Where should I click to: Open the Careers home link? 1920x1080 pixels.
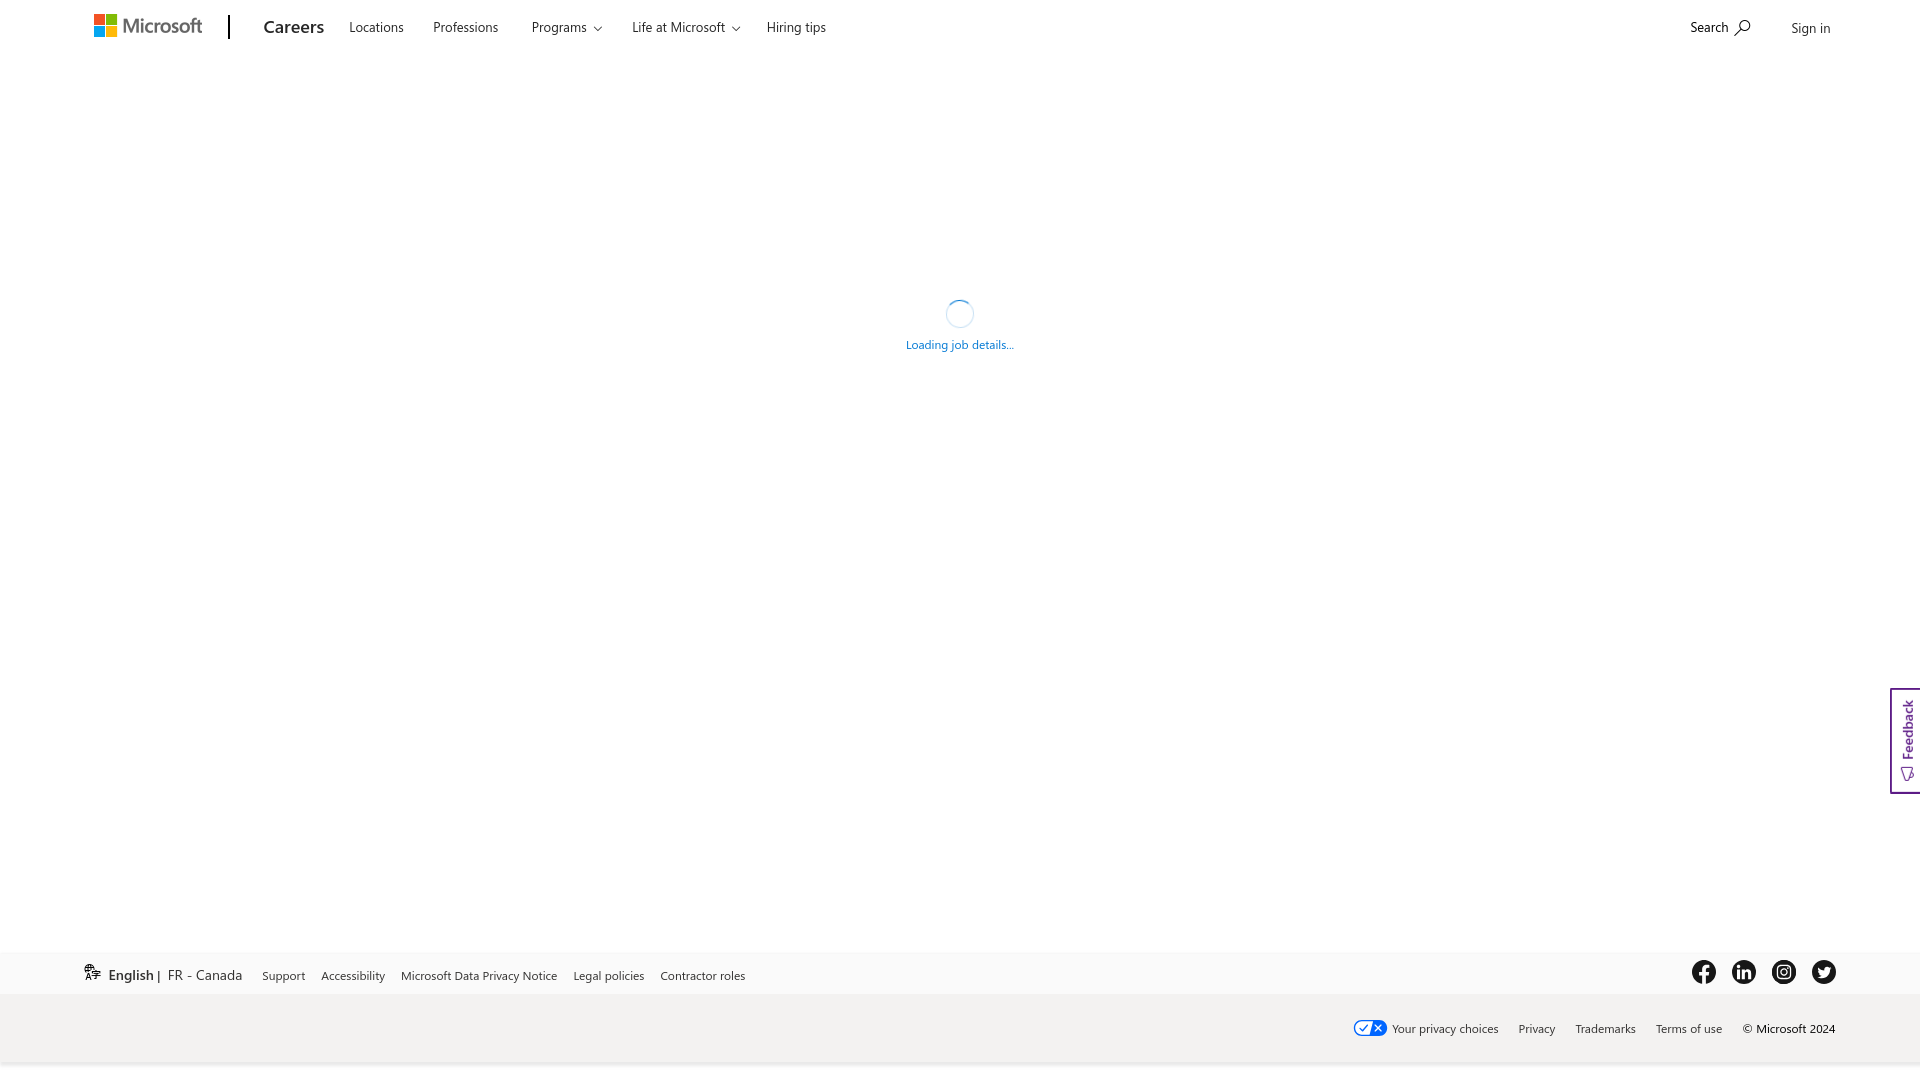(293, 27)
